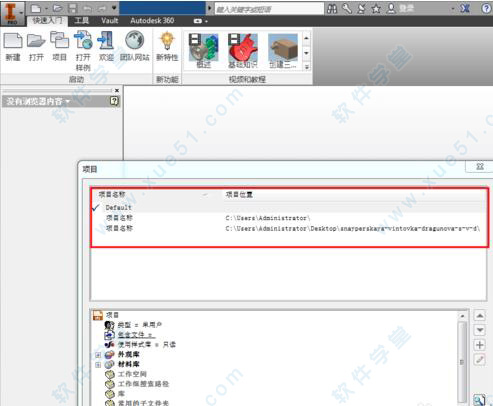Switch to the 工具 ribbon tab

(82, 21)
